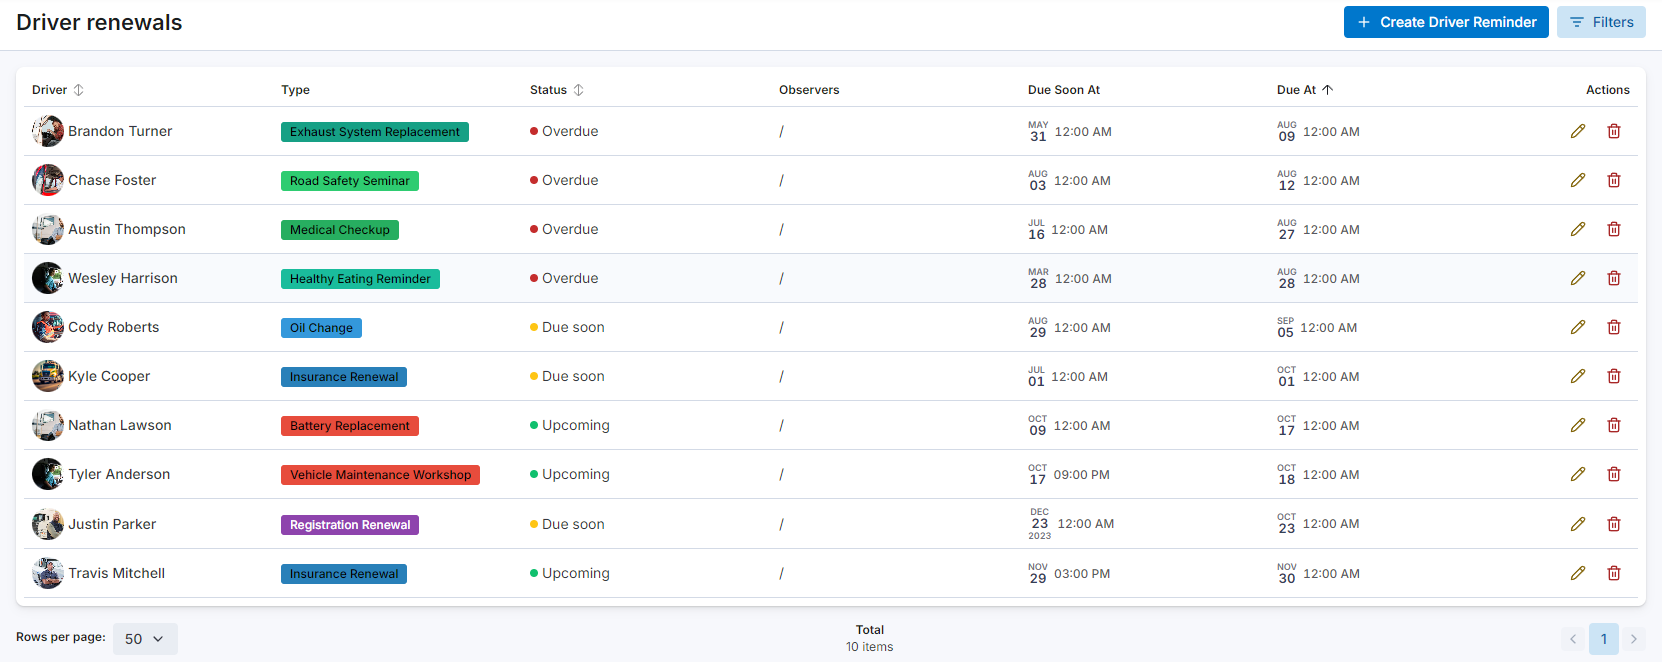
Task: Click Create Driver Reminder button
Action: coord(1445,22)
